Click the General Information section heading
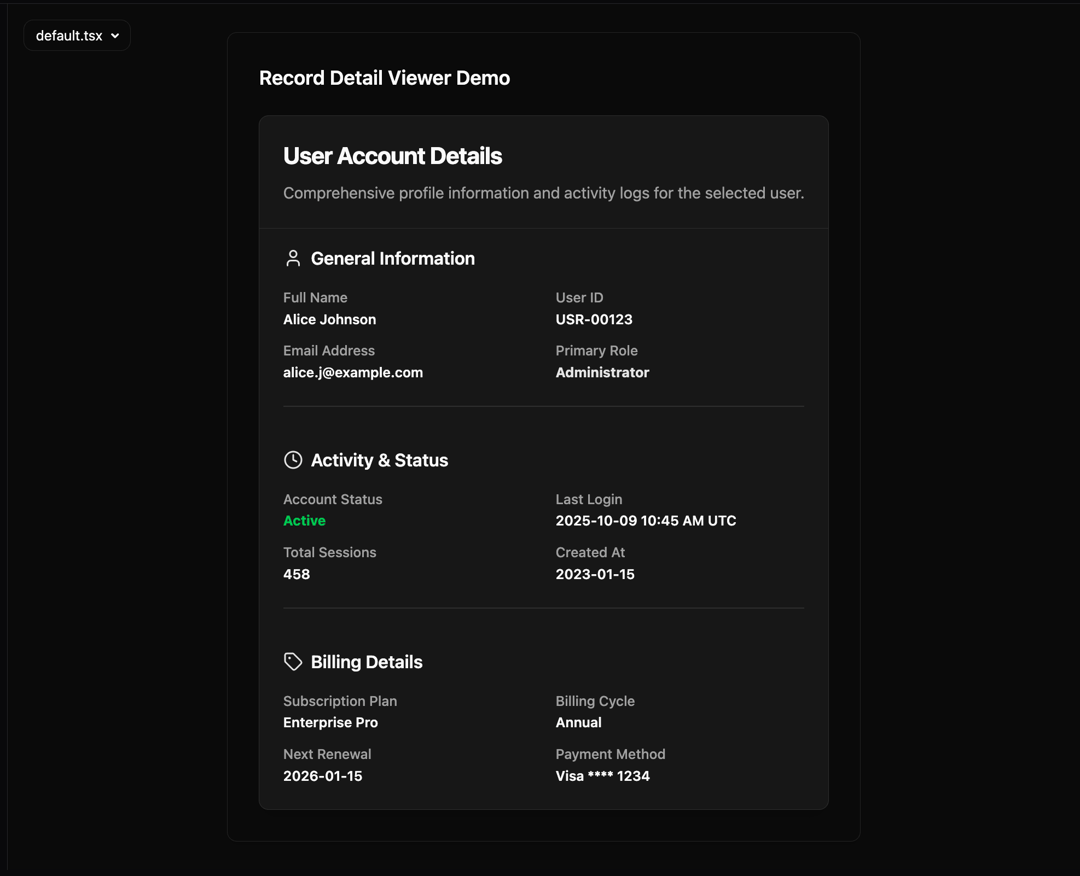 tap(393, 258)
